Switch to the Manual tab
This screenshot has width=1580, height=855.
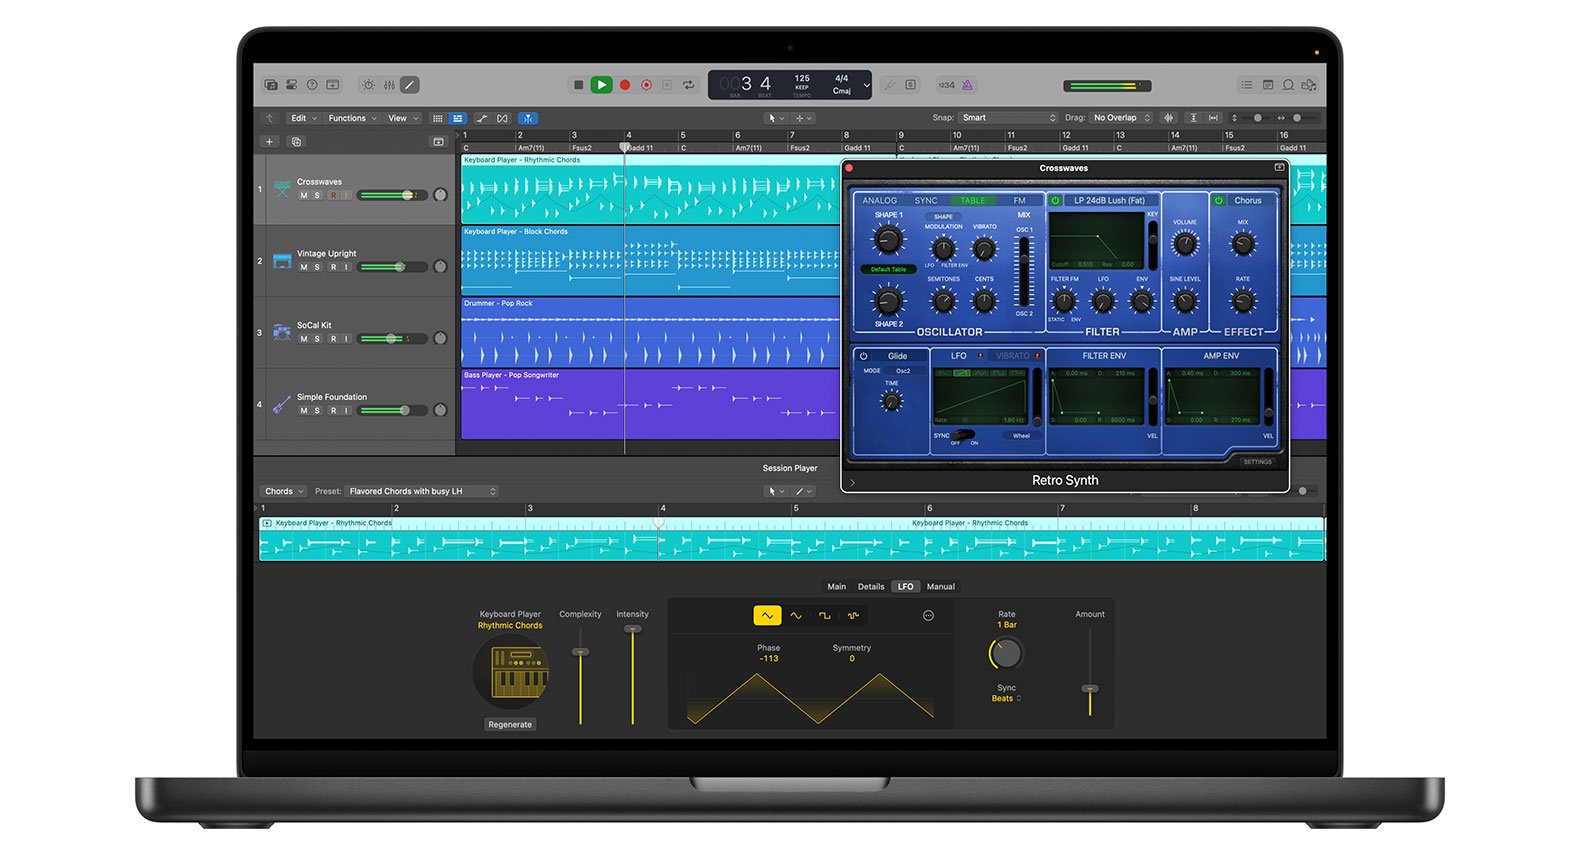click(941, 587)
